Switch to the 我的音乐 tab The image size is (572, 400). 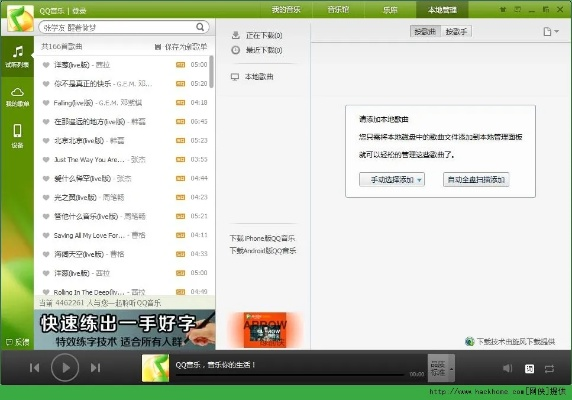point(286,9)
